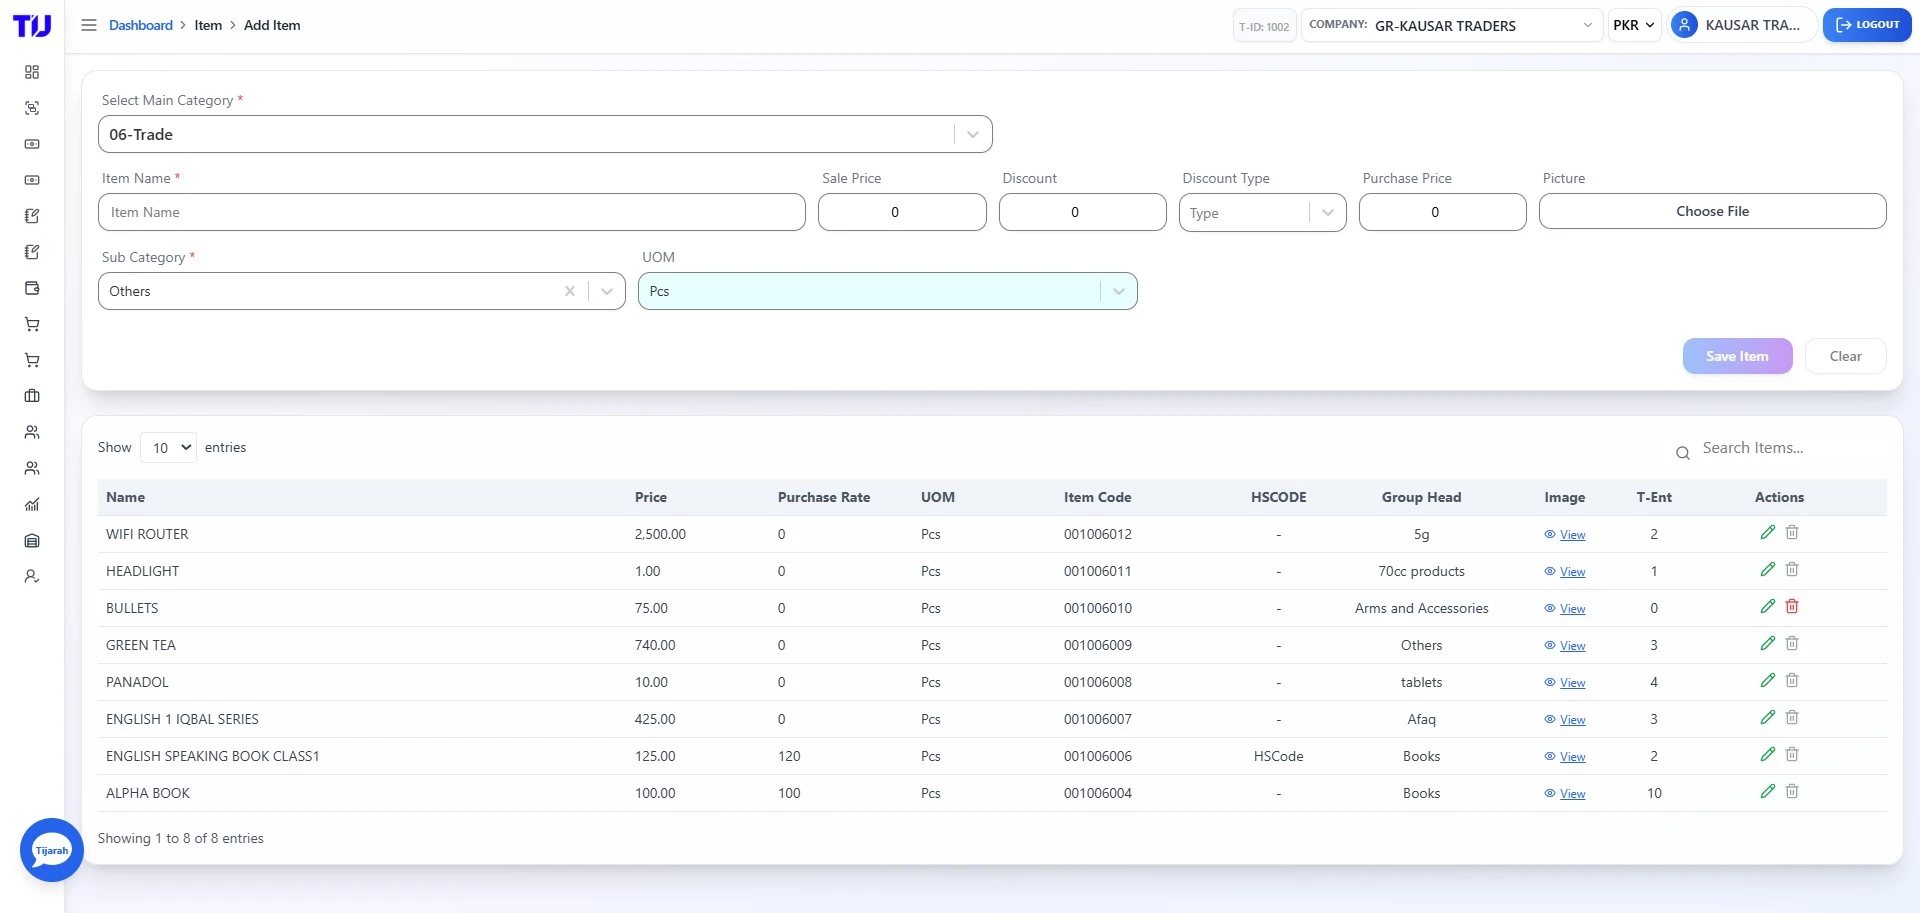Screen dimensions: 1920x913
Task: Select the barcode scan icon in sidebar
Action: click(32, 108)
